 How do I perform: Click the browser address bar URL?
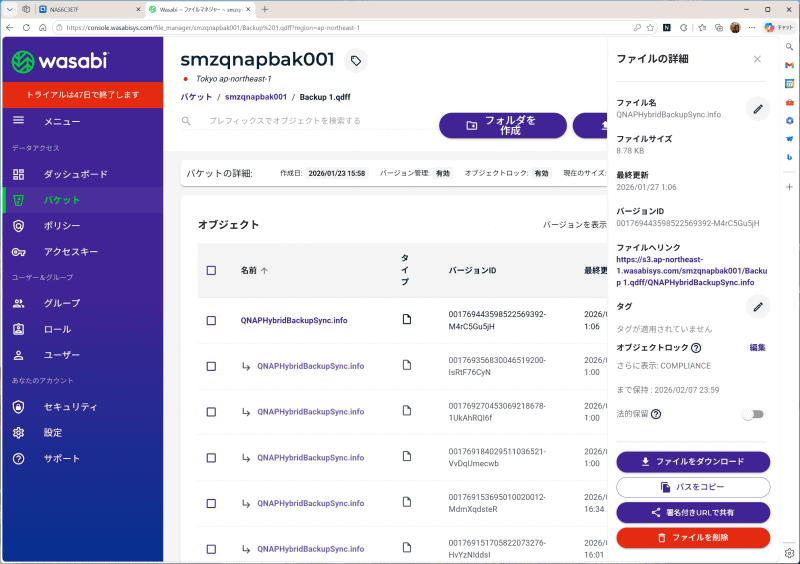point(213,28)
